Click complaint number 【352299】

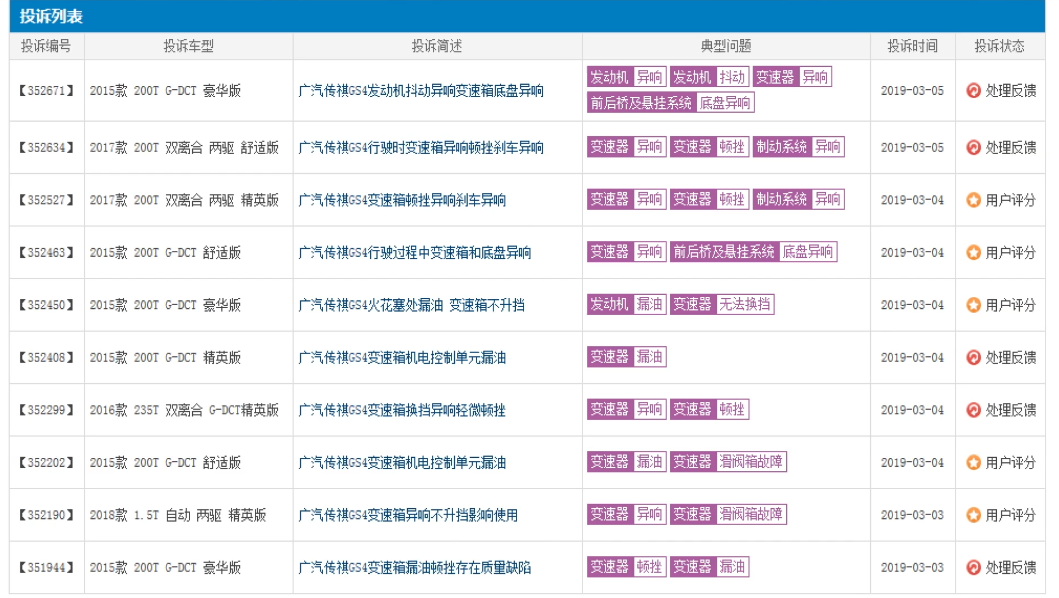(x=46, y=410)
